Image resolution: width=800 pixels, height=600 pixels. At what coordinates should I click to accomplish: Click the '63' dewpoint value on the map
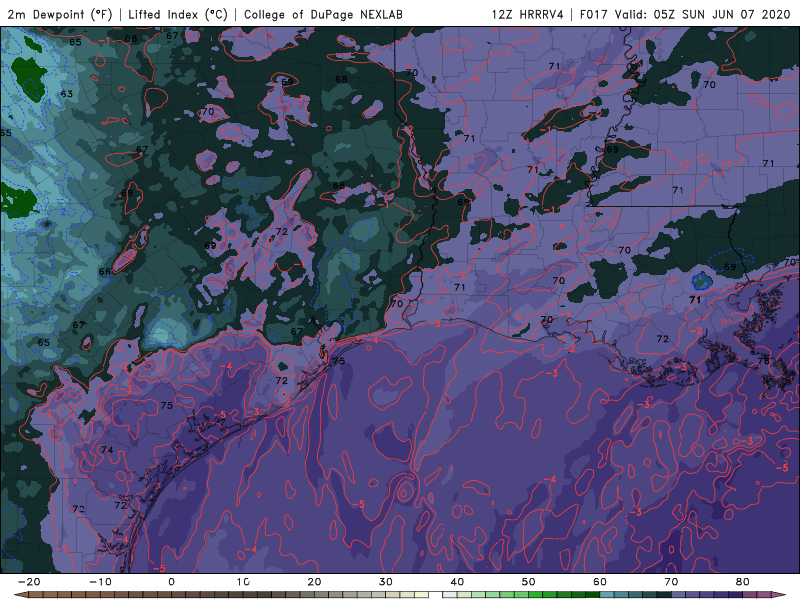tap(67, 94)
